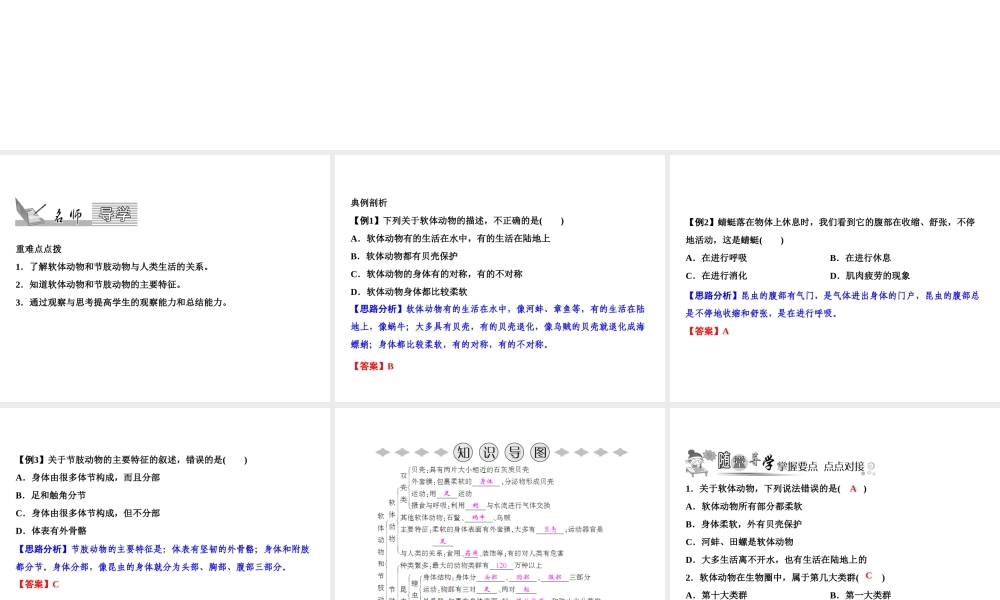Click the red 答案 C line
The width and height of the screenshot is (1000, 600).
(x=38, y=584)
